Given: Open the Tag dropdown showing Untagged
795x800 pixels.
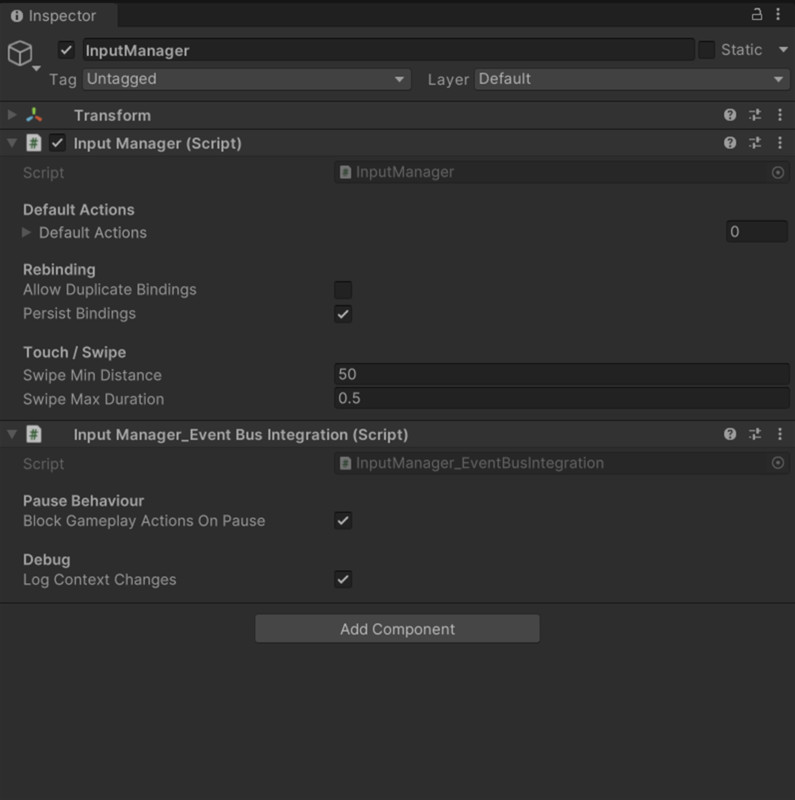Looking at the screenshot, I should point(246,79).
